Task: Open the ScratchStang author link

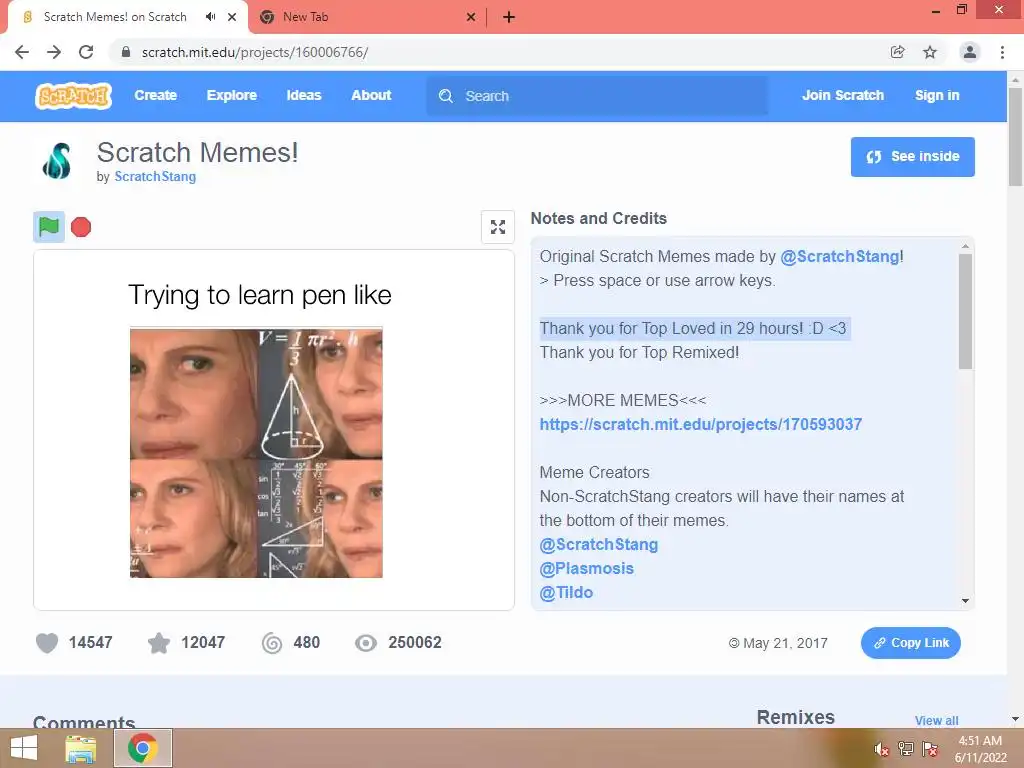Action: coord(155,177)
